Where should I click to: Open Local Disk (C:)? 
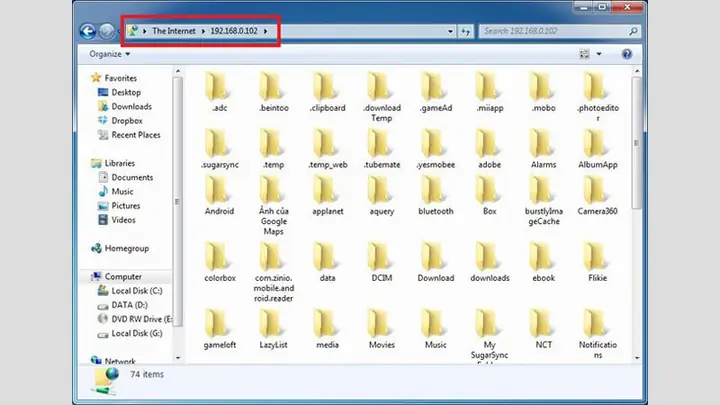130,291
